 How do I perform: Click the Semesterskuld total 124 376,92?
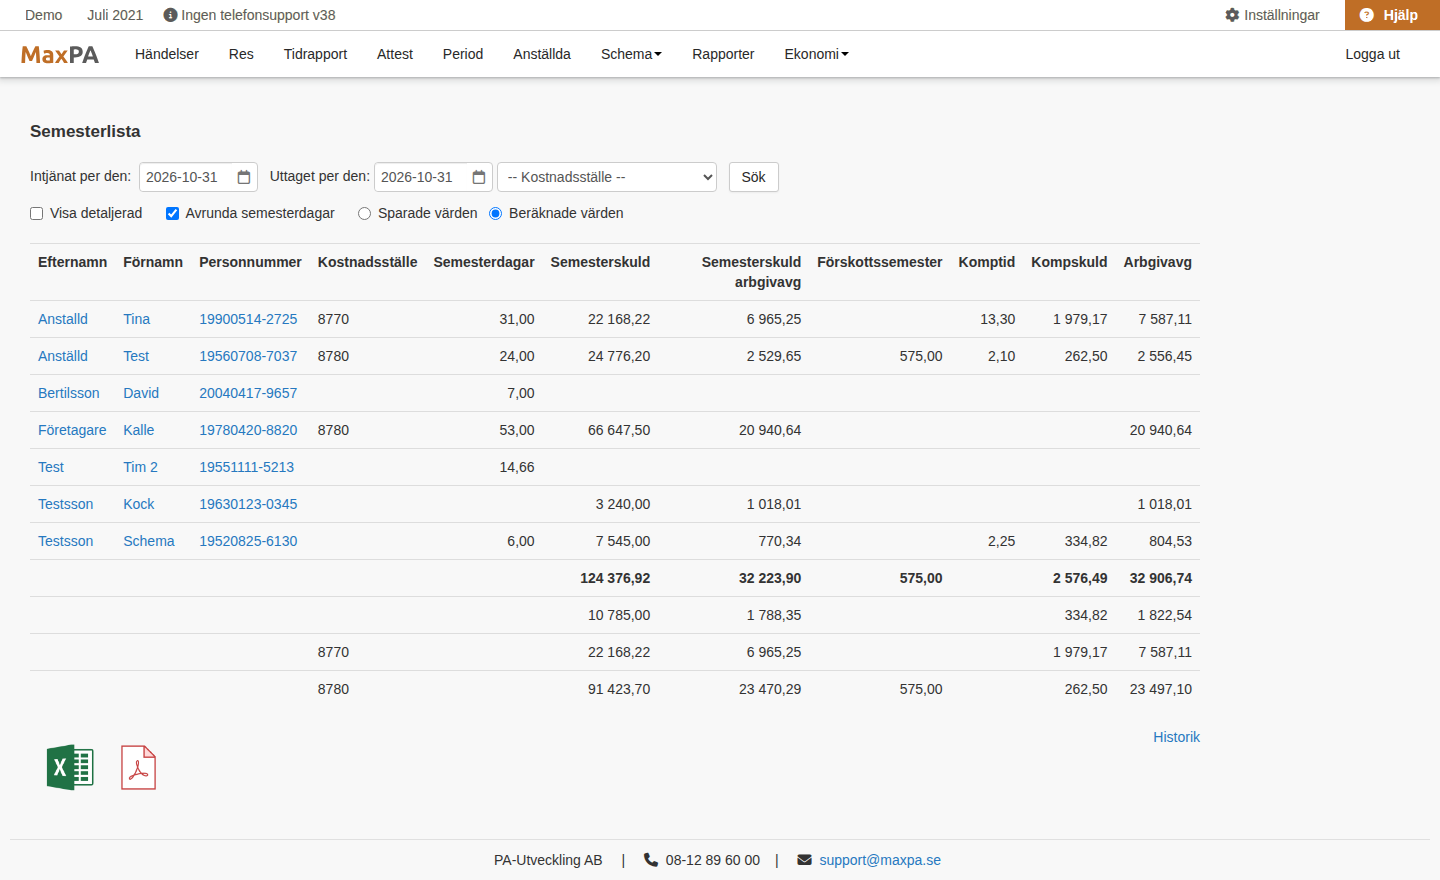tap(615, 578)
